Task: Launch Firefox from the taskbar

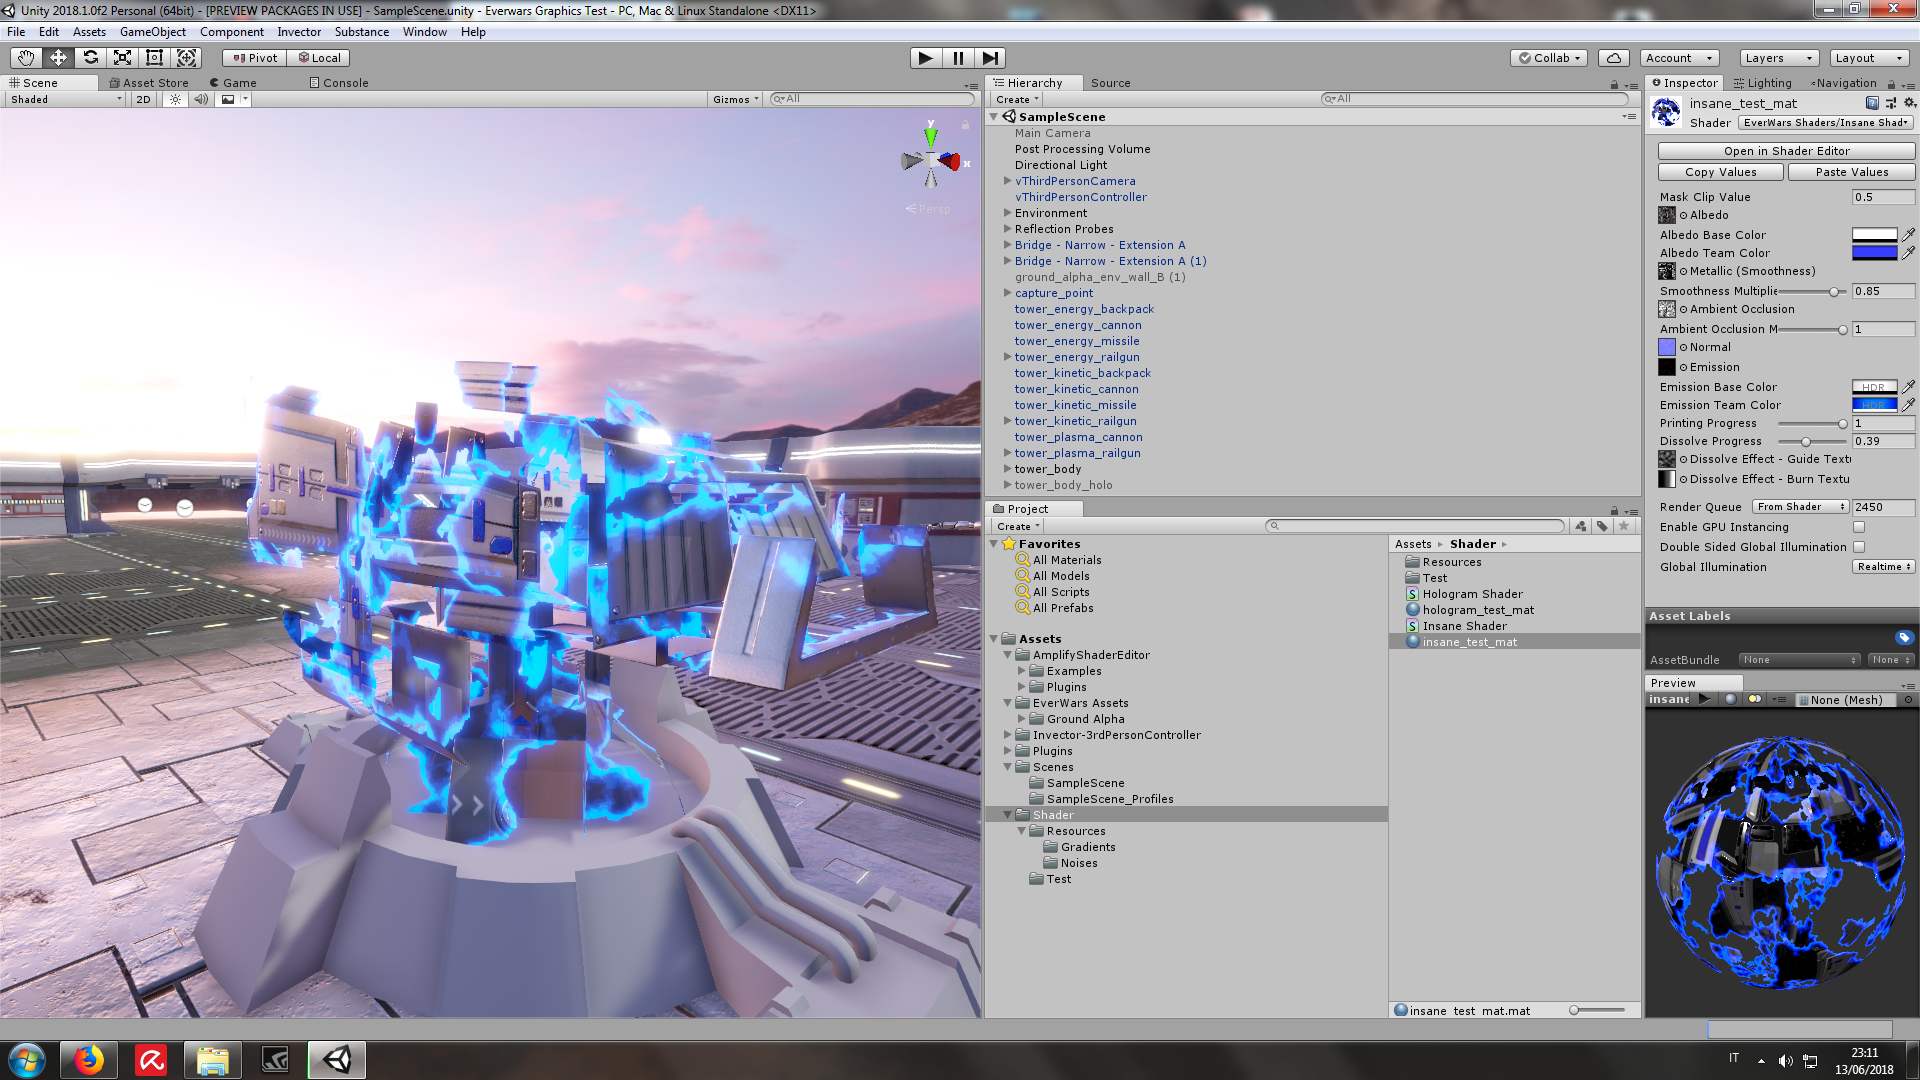Action: [x=89, y=1059]
